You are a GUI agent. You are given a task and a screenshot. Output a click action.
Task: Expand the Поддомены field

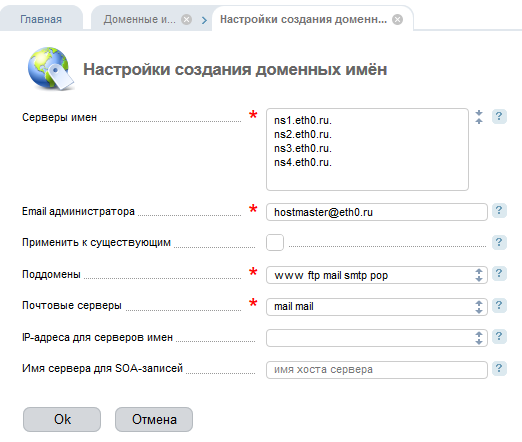pyautogui.click(x=479, y=275)
